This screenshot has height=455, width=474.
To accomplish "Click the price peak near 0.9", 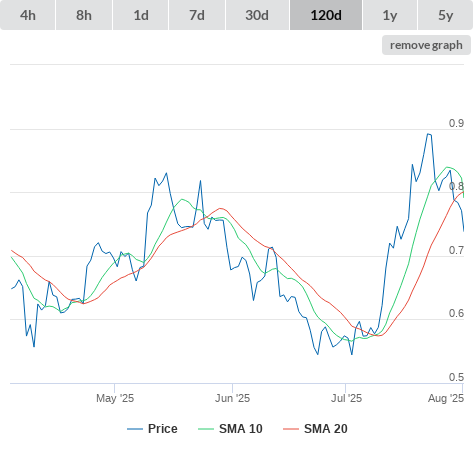I will click(x=429, y=134).
